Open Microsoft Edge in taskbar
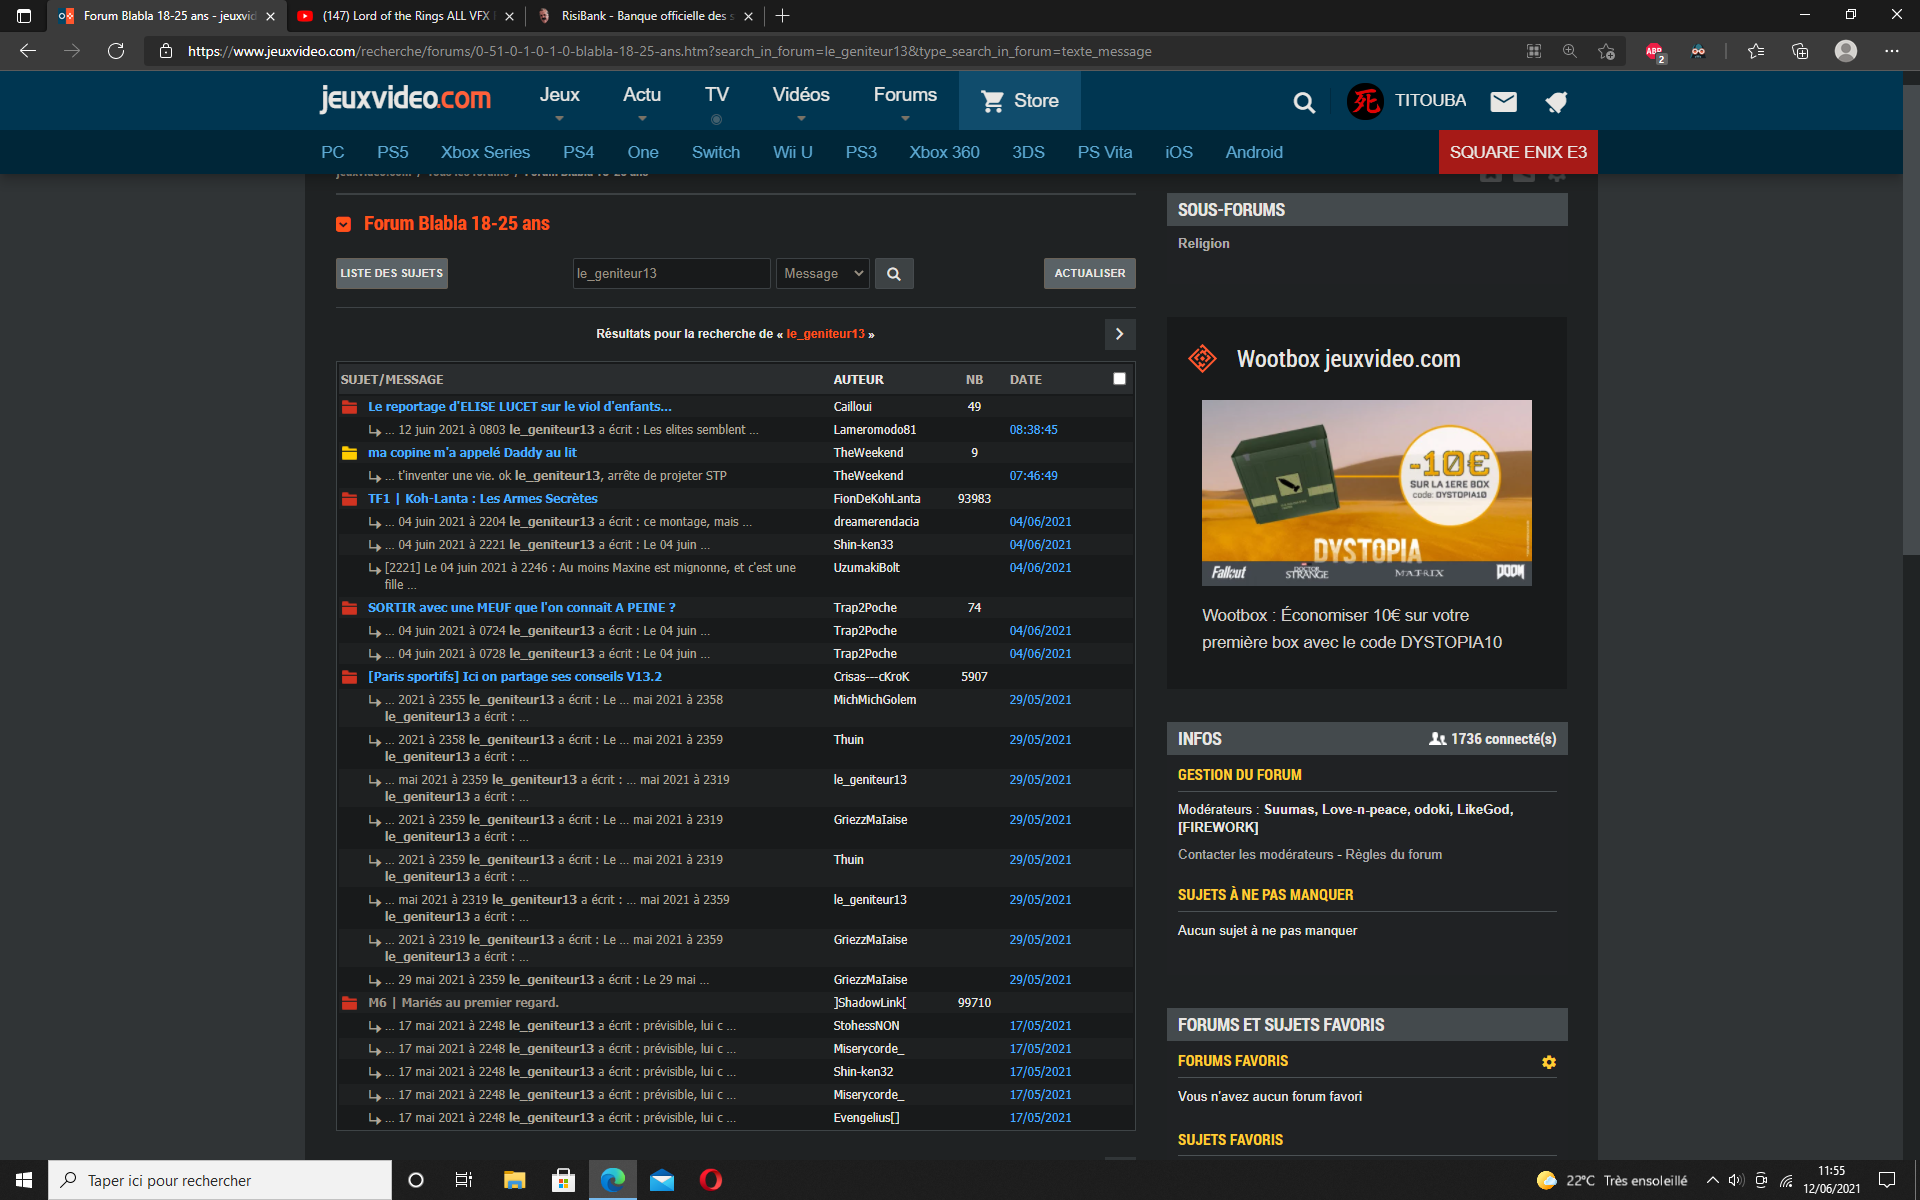This screenshot has width=1920, height=1200. click(x=612, y=1180)
